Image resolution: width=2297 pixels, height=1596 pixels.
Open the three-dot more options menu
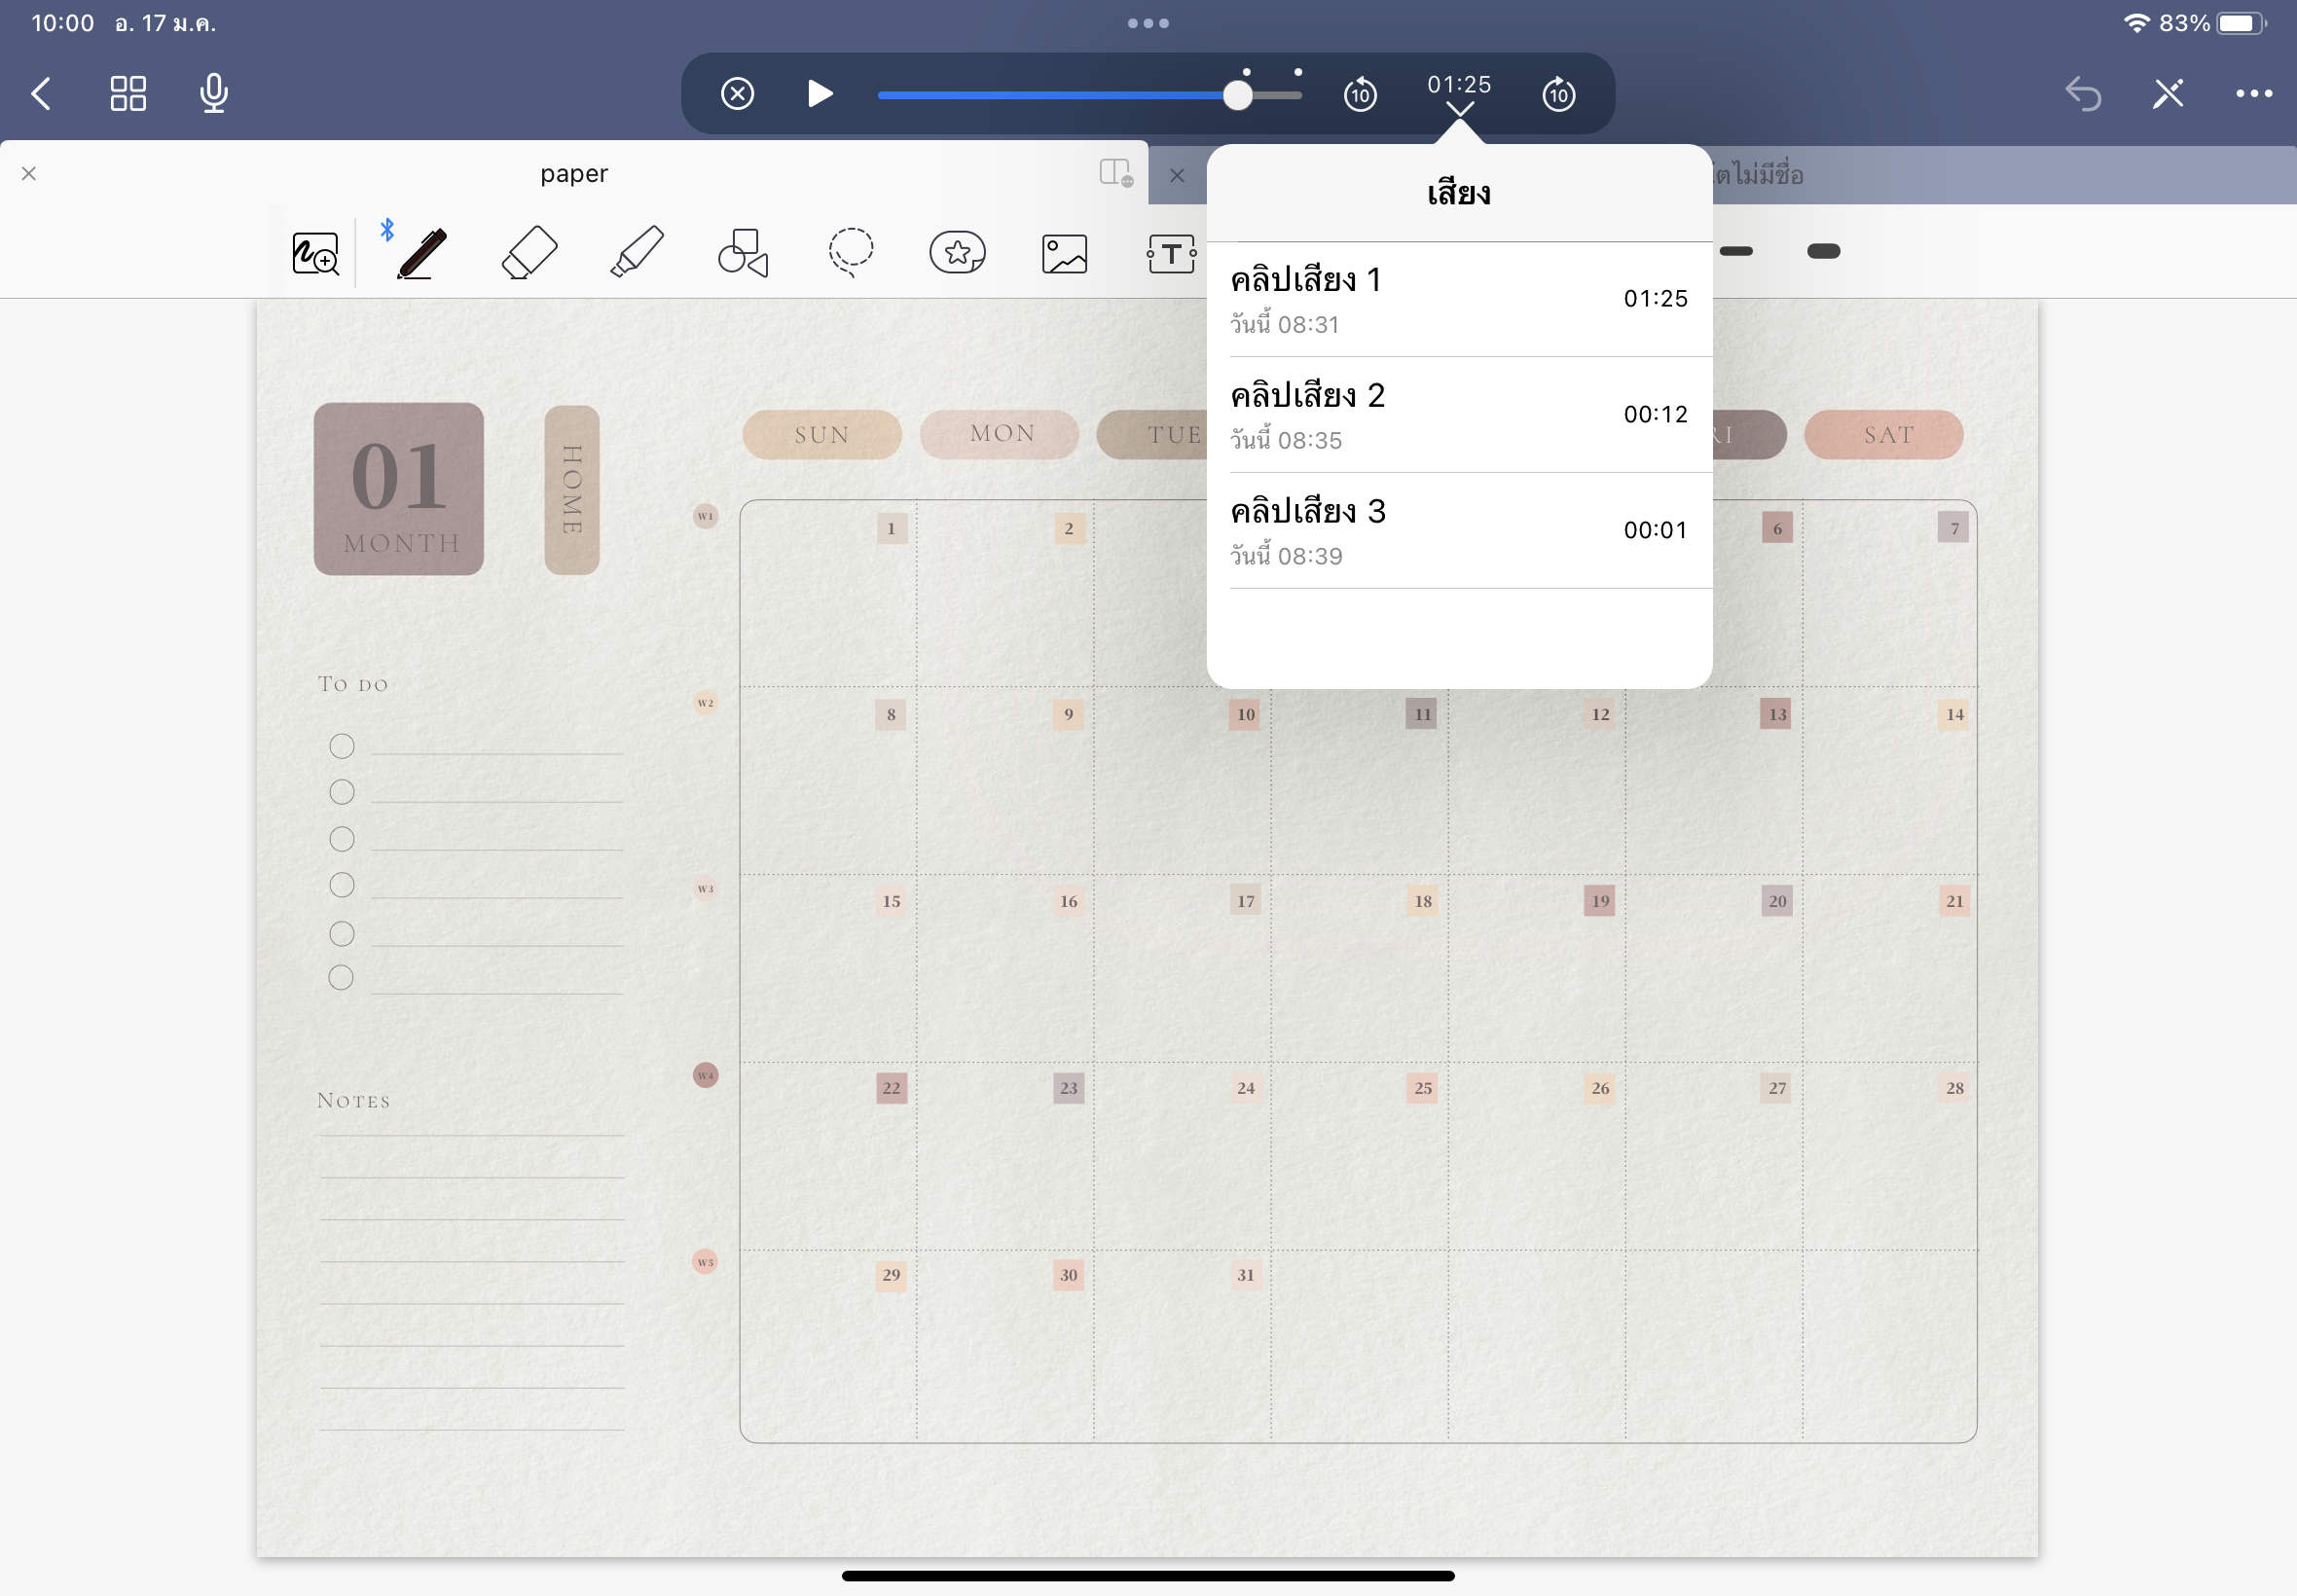tap(2253, 94)
